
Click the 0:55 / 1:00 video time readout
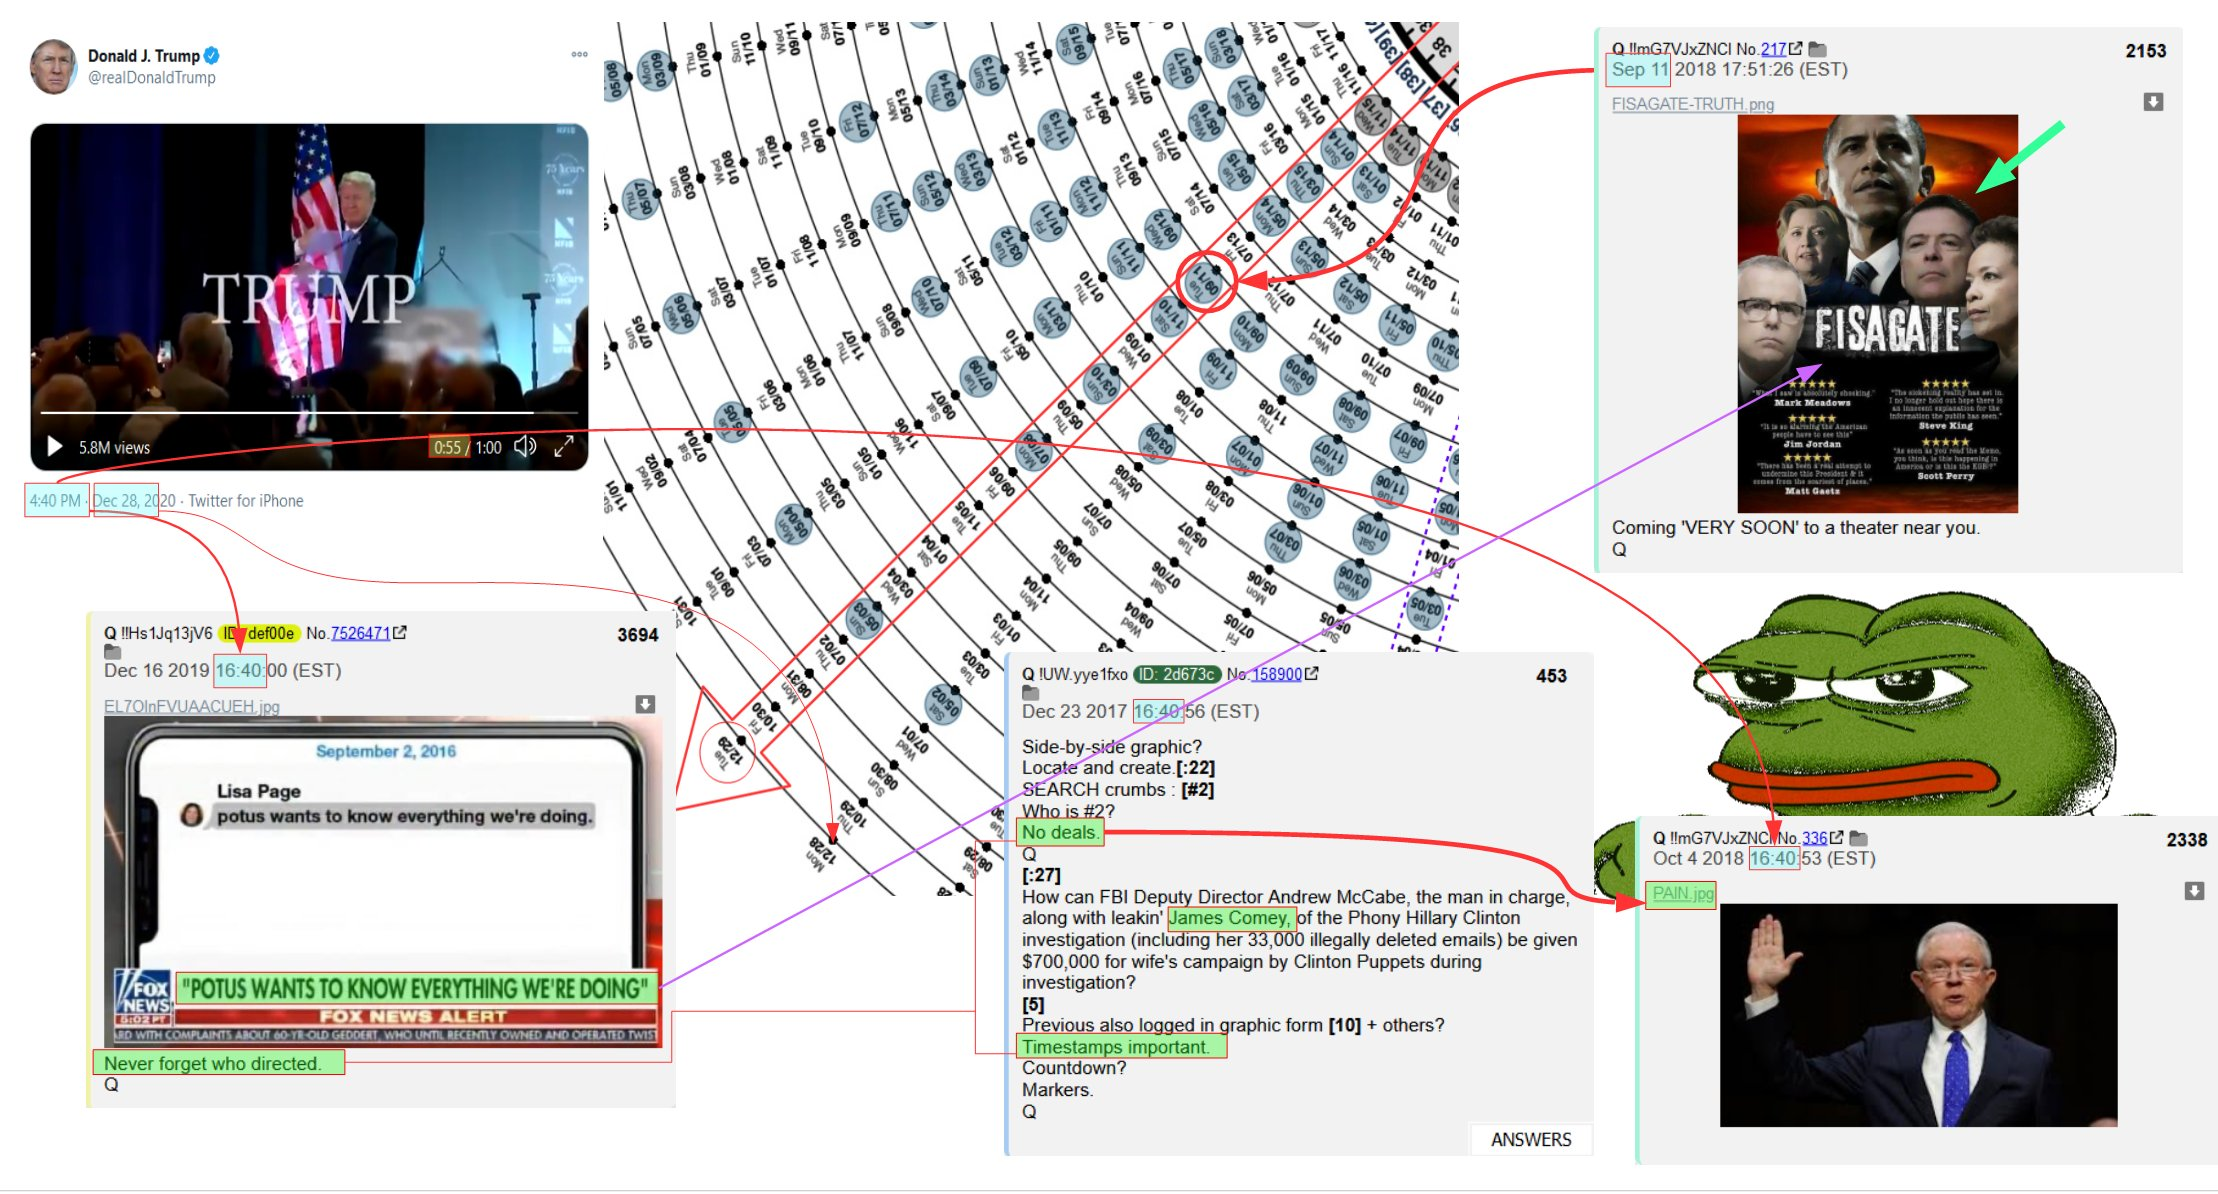pos(467,448)
